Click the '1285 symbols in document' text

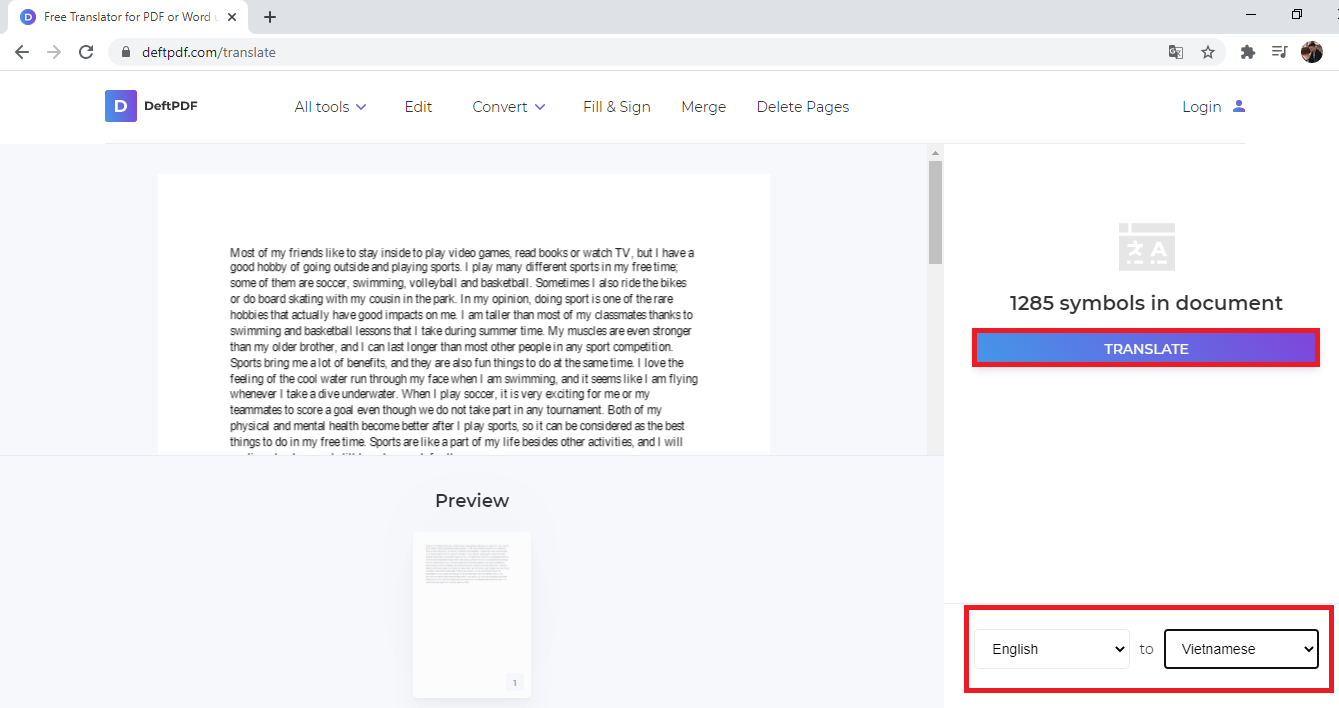(x=1146, y=303)
